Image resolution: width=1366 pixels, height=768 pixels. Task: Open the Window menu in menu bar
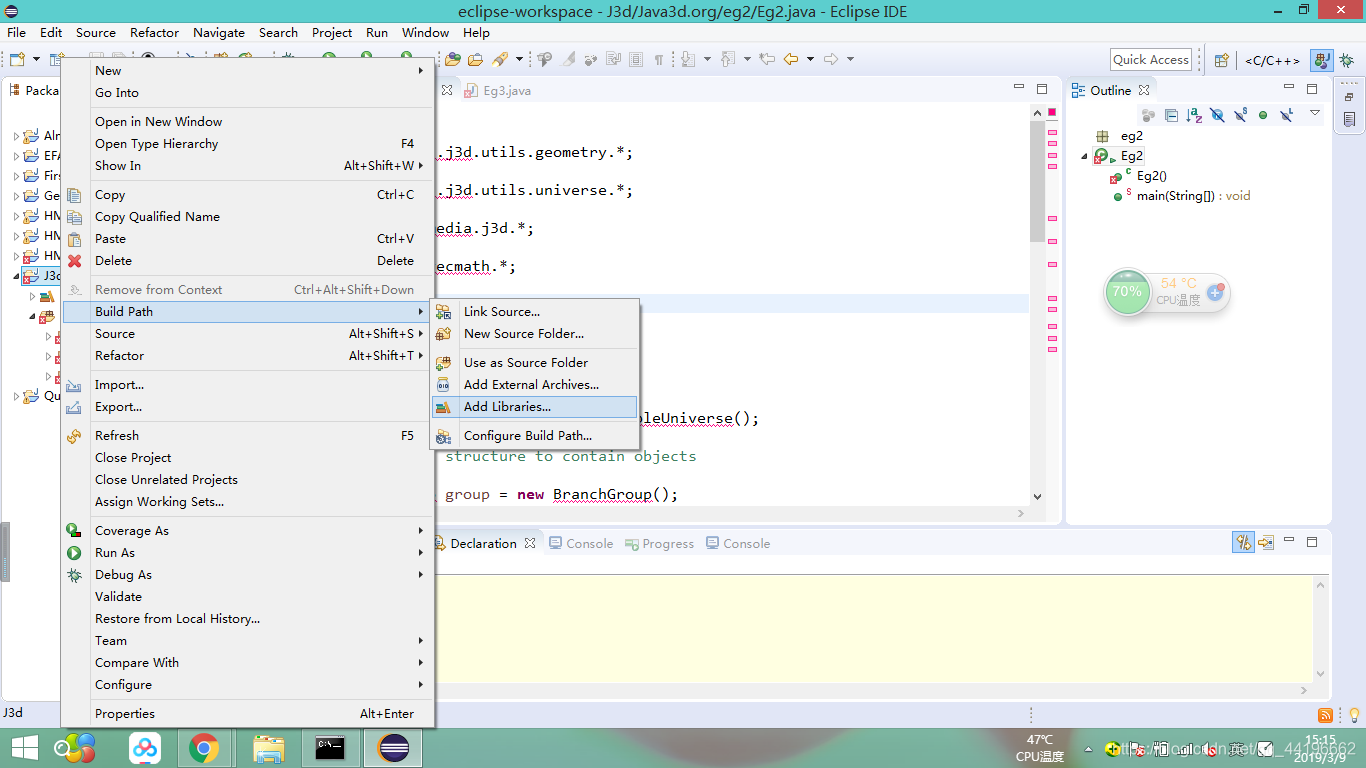(x=425, y=33)
